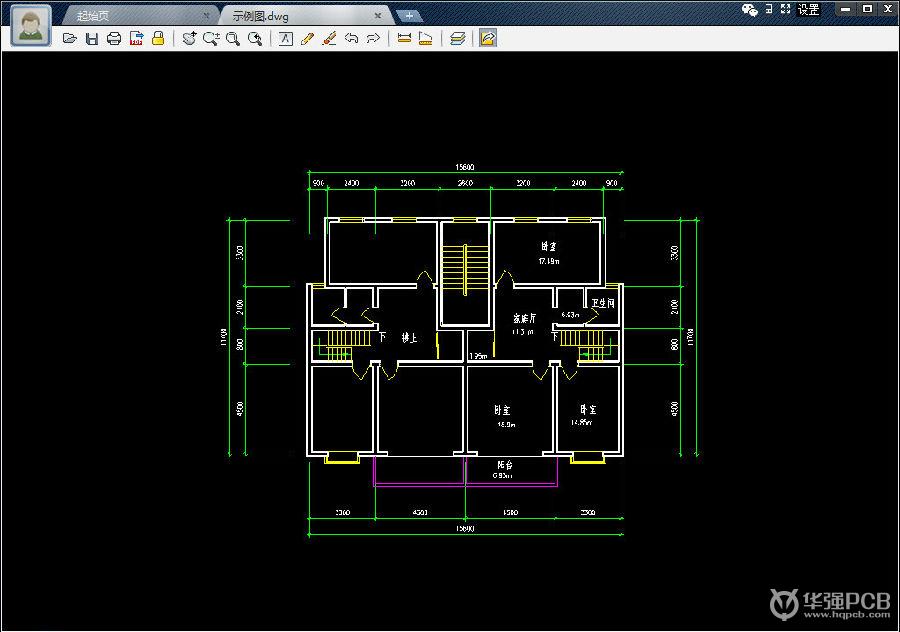This screenshot has height=632, width=900.
Task: Redo the last undone action
Action: pos(373,39)
